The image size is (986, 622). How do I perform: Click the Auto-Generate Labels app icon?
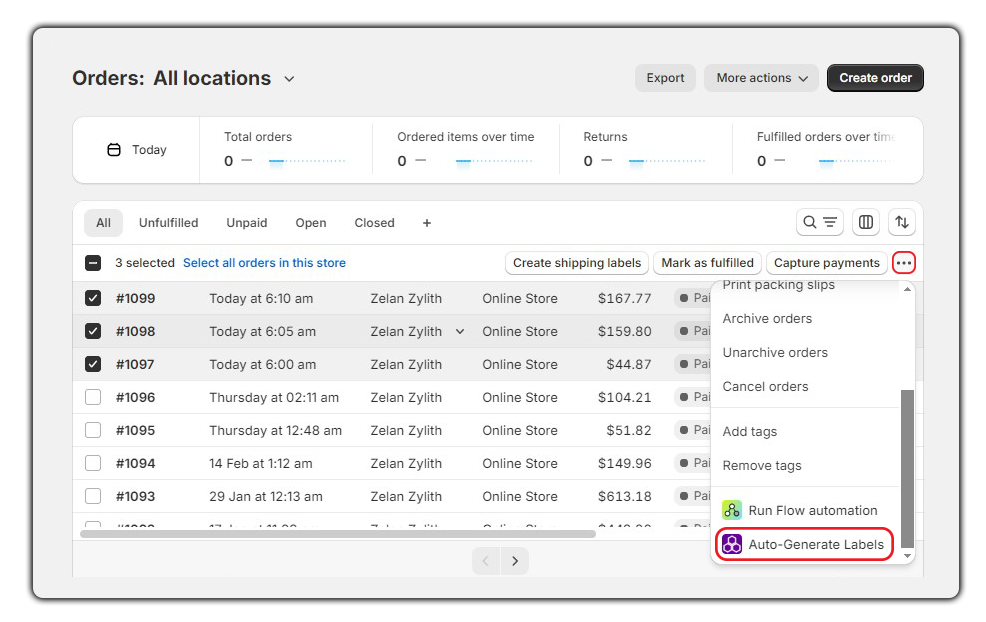click(x=732, y=544)
